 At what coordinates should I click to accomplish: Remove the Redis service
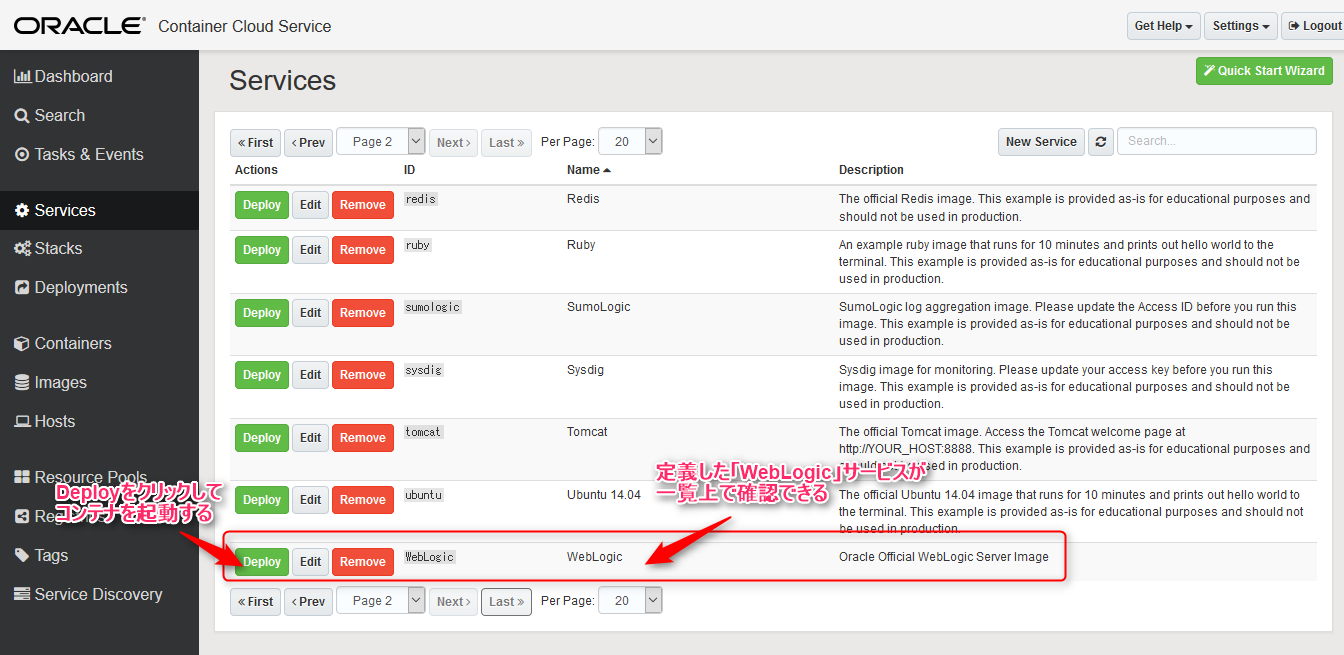[362, 205]
